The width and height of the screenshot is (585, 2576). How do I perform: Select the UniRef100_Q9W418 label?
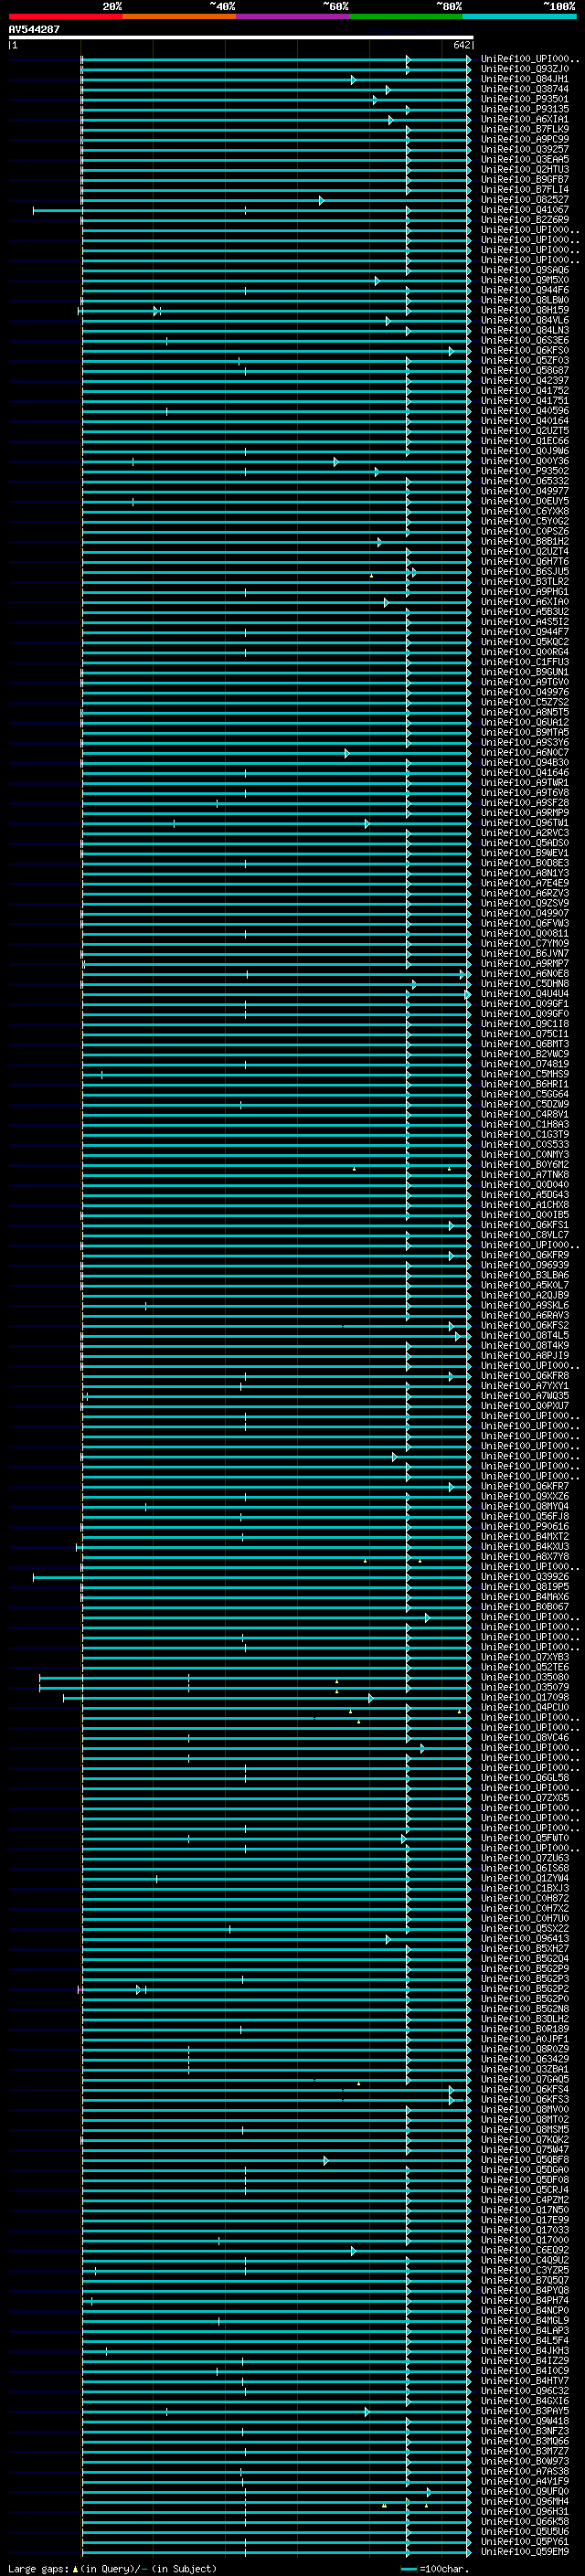(525, 2421)
